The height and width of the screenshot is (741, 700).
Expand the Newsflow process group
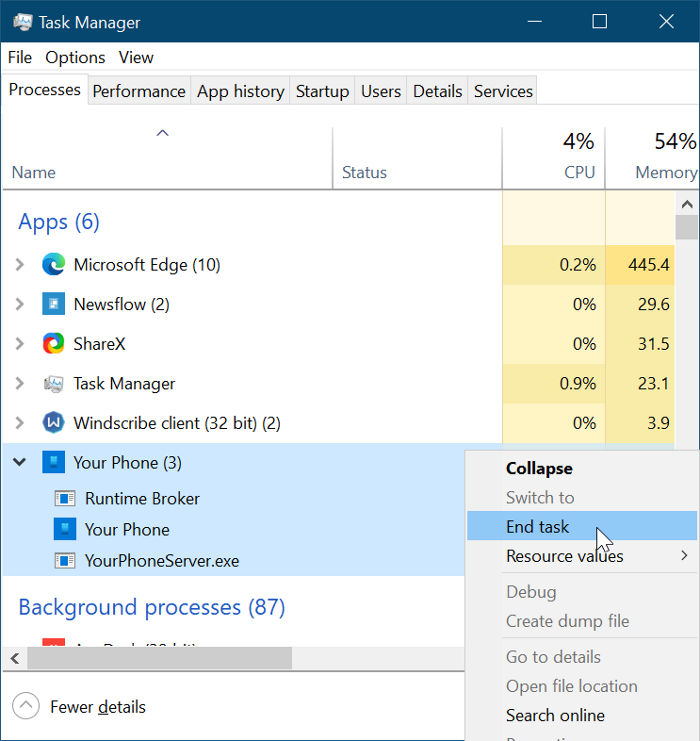pyautogui.click(x=19, y=304)
